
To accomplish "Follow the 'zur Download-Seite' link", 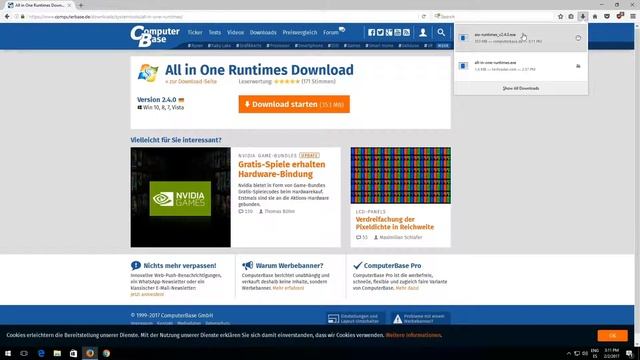I will tap(191, 81).
